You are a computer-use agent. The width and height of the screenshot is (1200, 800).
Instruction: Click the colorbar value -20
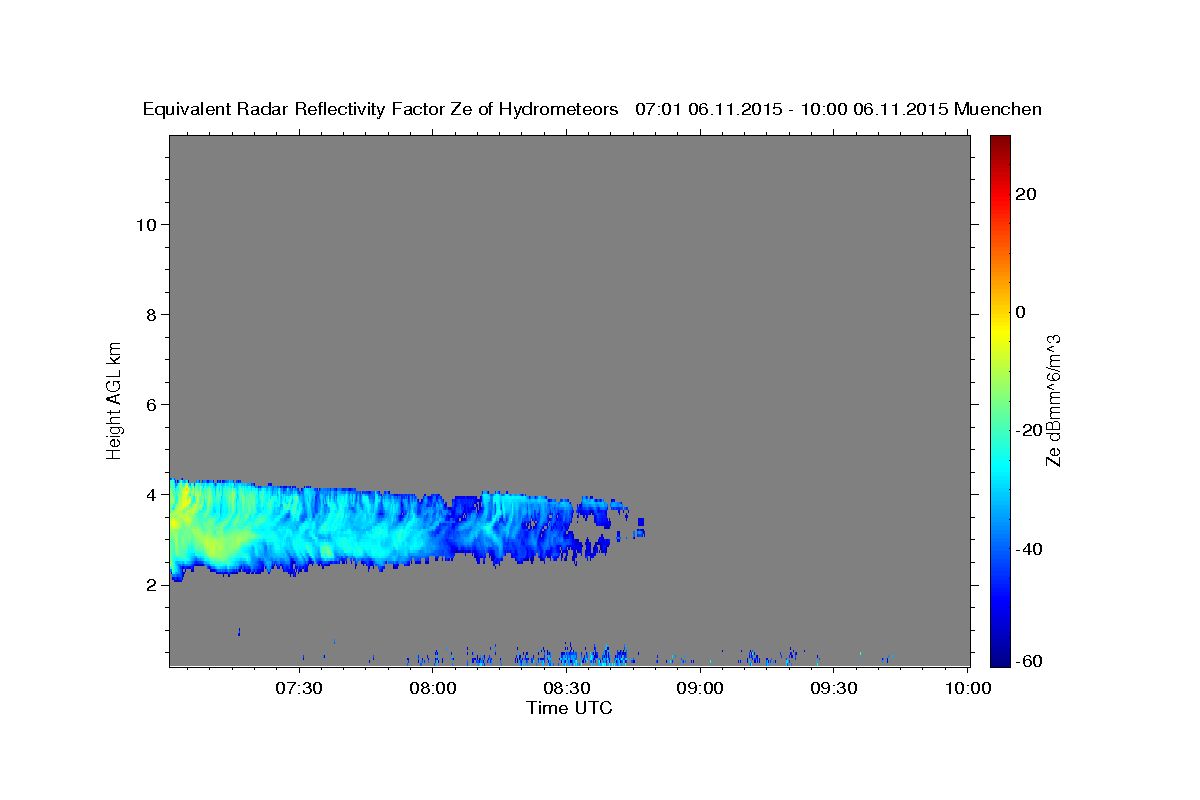point(1027,430)
